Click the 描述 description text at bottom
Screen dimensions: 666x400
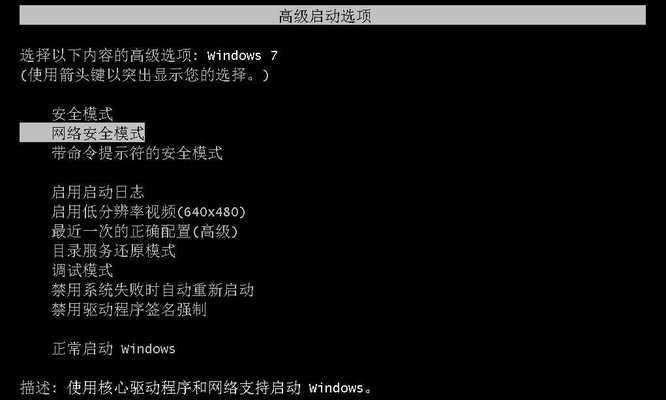click(x=196, y=387)
